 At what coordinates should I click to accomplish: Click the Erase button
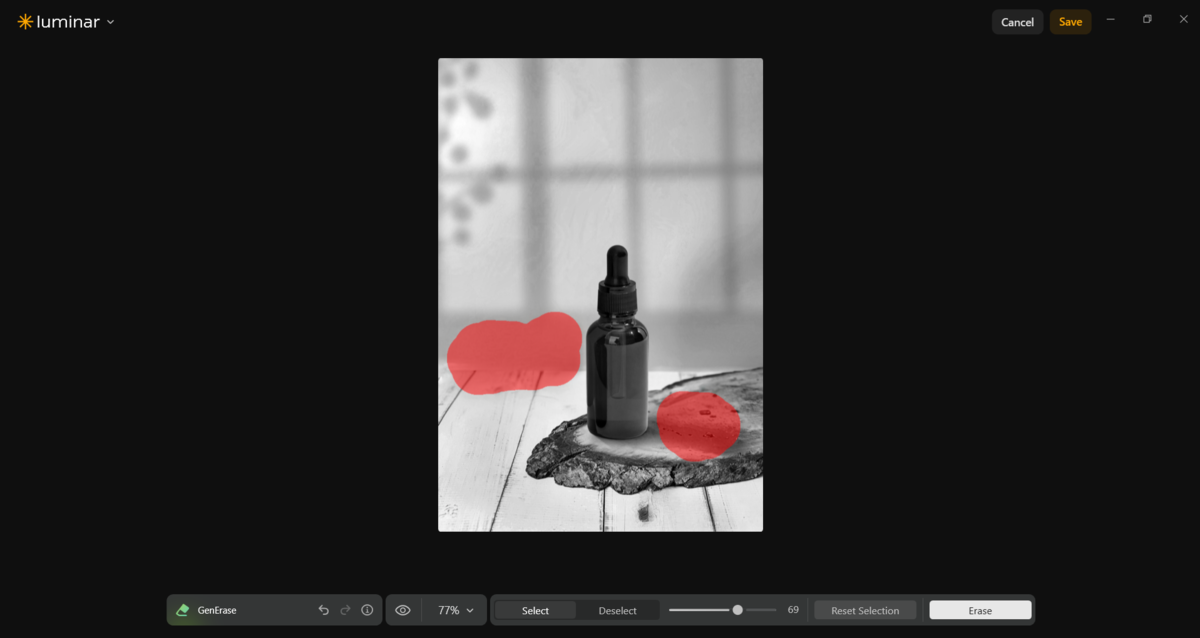click(980, 610)
